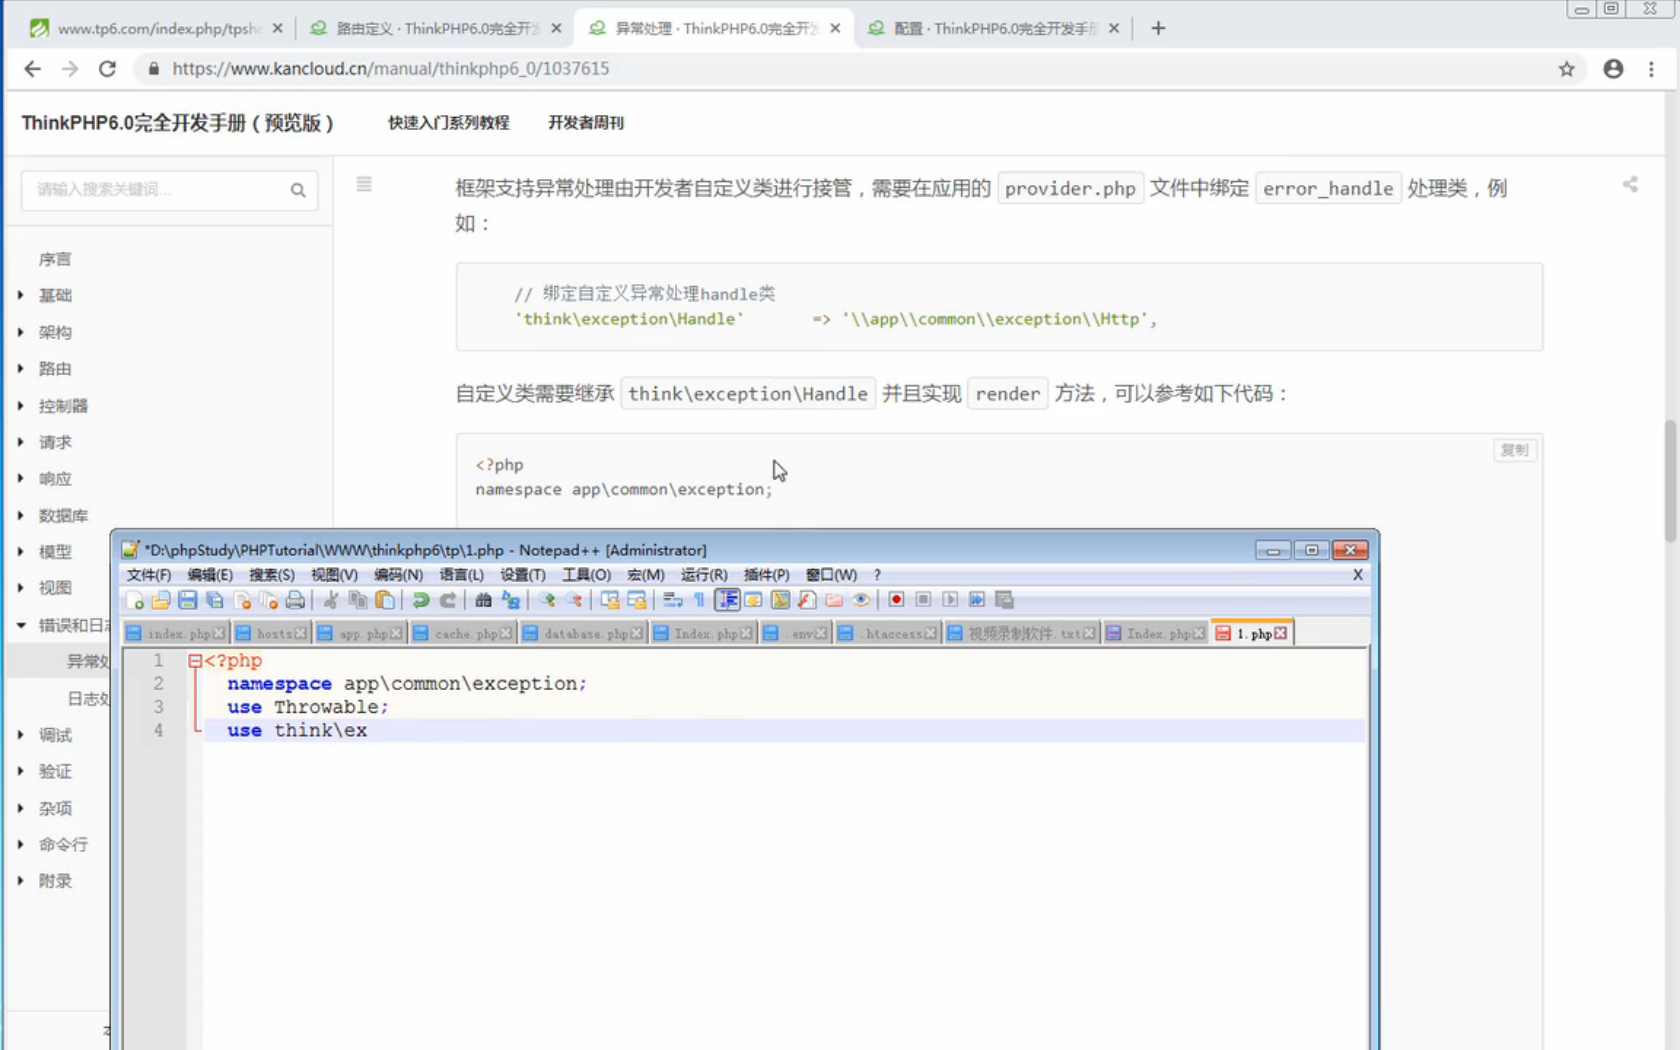Click 复制 button on code block
1680x1050 pixels.
pos(1515,450)
